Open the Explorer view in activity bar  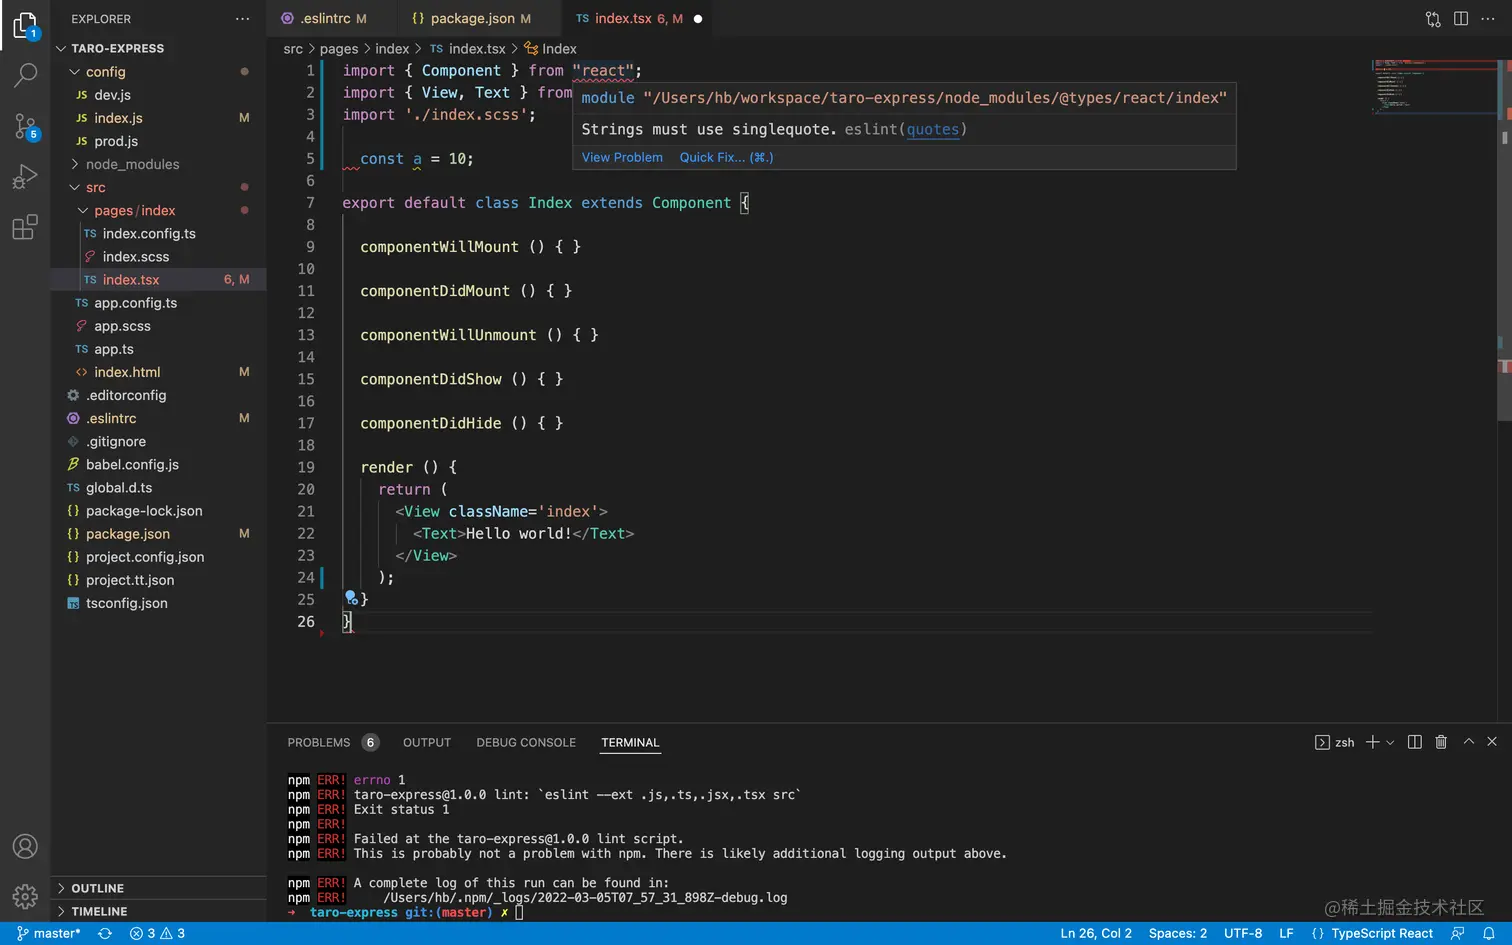[x=25, y=25]
